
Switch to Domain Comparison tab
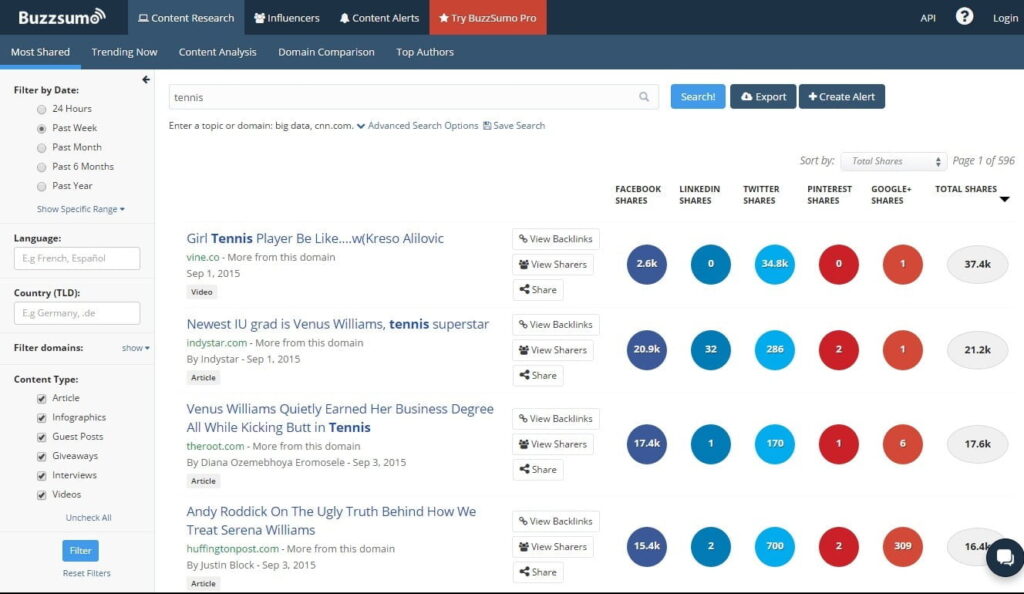tap(326, 52)
